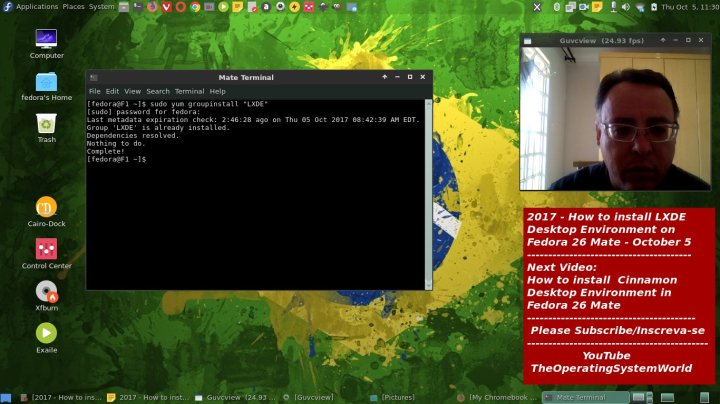Screen dimensions: 720x404
Task: Open the Search menu in Mate Terminal
Action: click(x=158, y=91)
